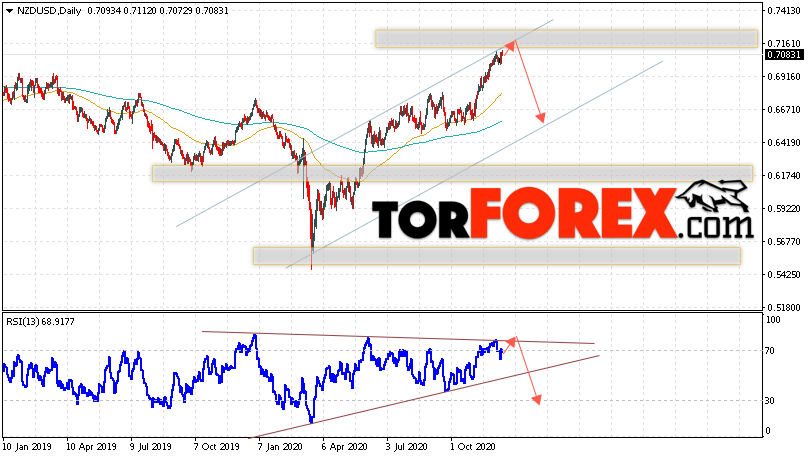The image size is (808, 458).
Task: Select the RSI scale level 30
Action: click(x=770, y=401)
